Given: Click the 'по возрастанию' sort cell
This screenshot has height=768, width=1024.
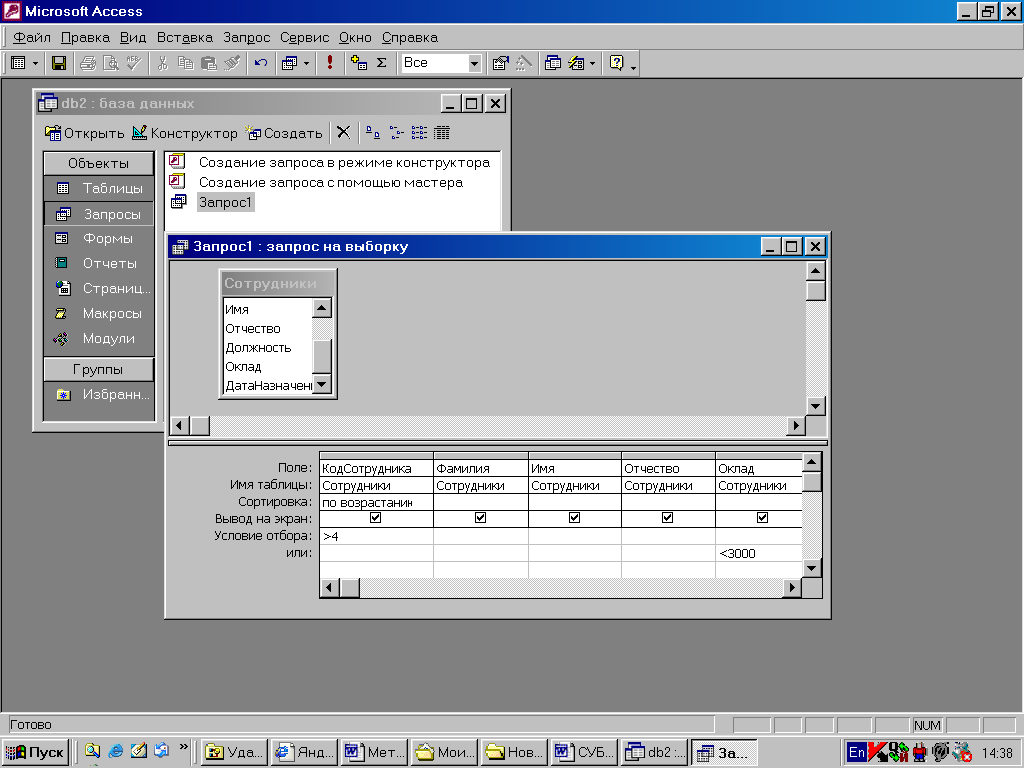Looking at the screenshot, I should click(x=376, y=502).
